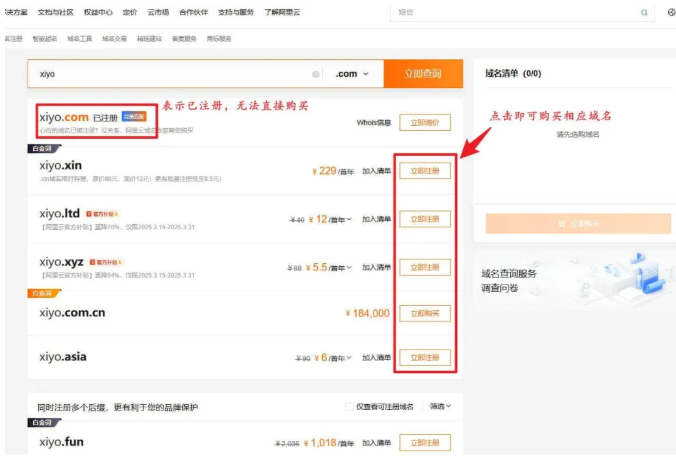Click the orange 立即查询 search button
Viewport: 676px width, 458px height.
coord(424,74)
